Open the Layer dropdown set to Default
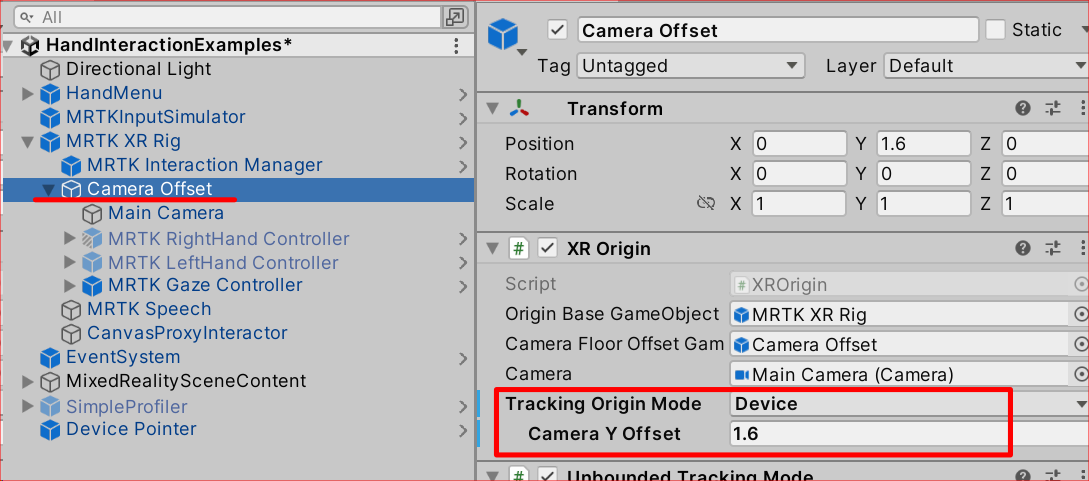The width and height of the screenshot is (1089, 481). pos(986,66)
